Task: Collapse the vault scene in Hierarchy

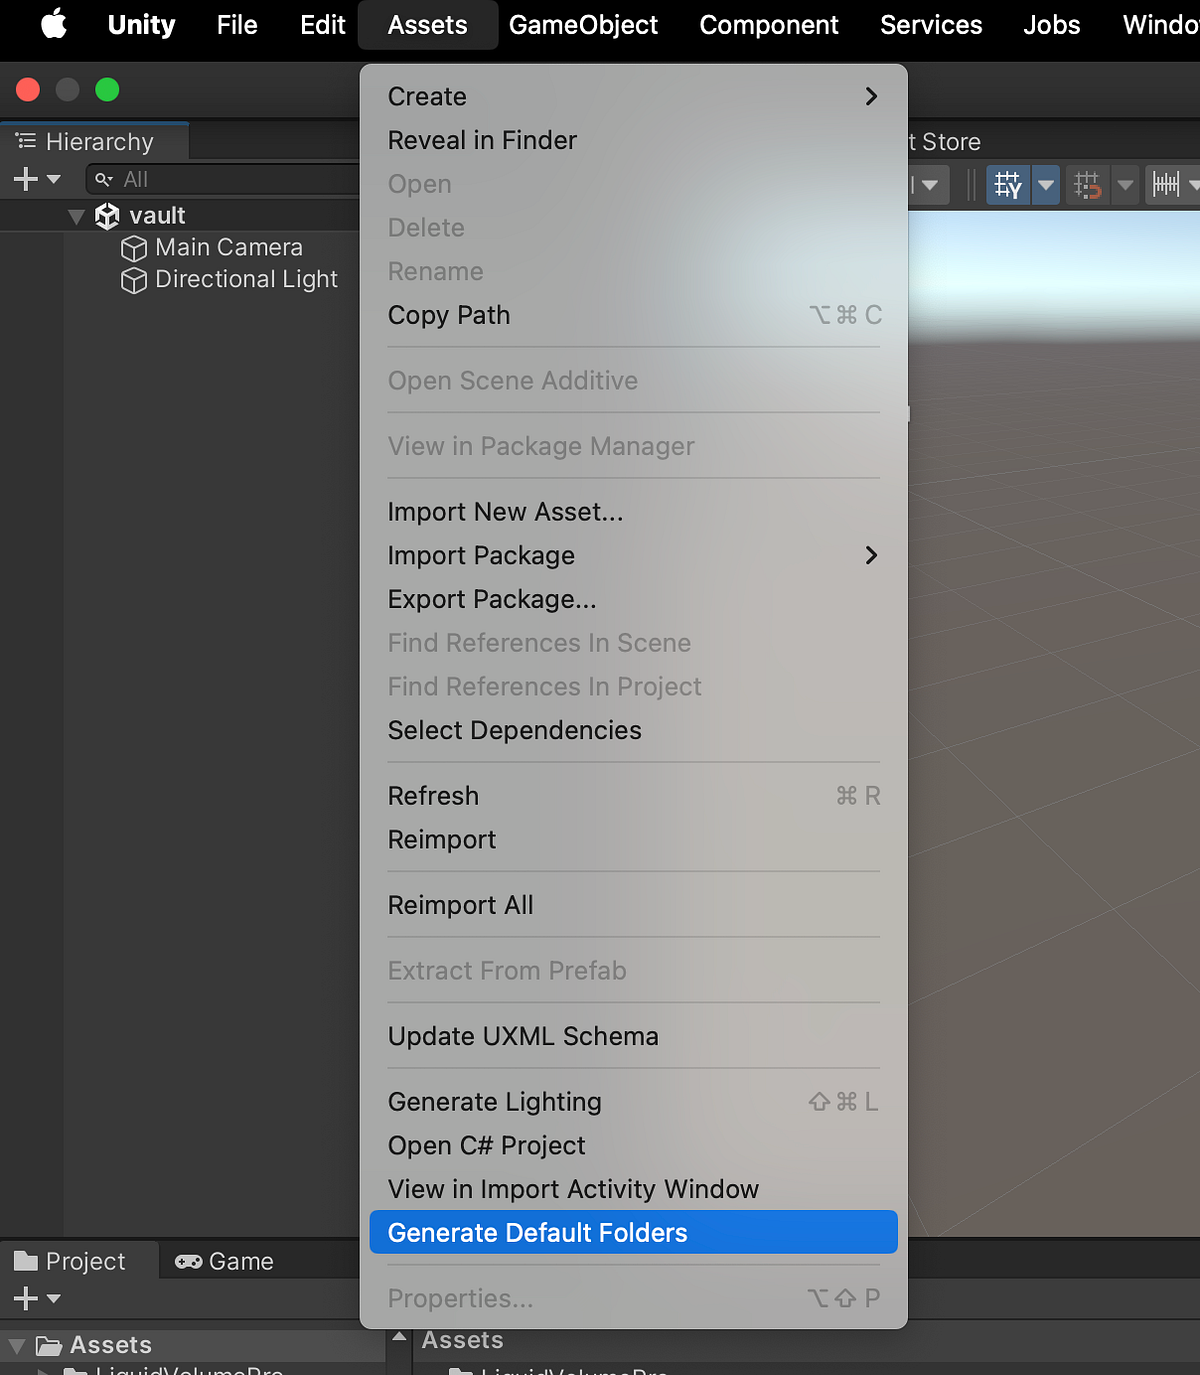Action: tap(76, 215)
